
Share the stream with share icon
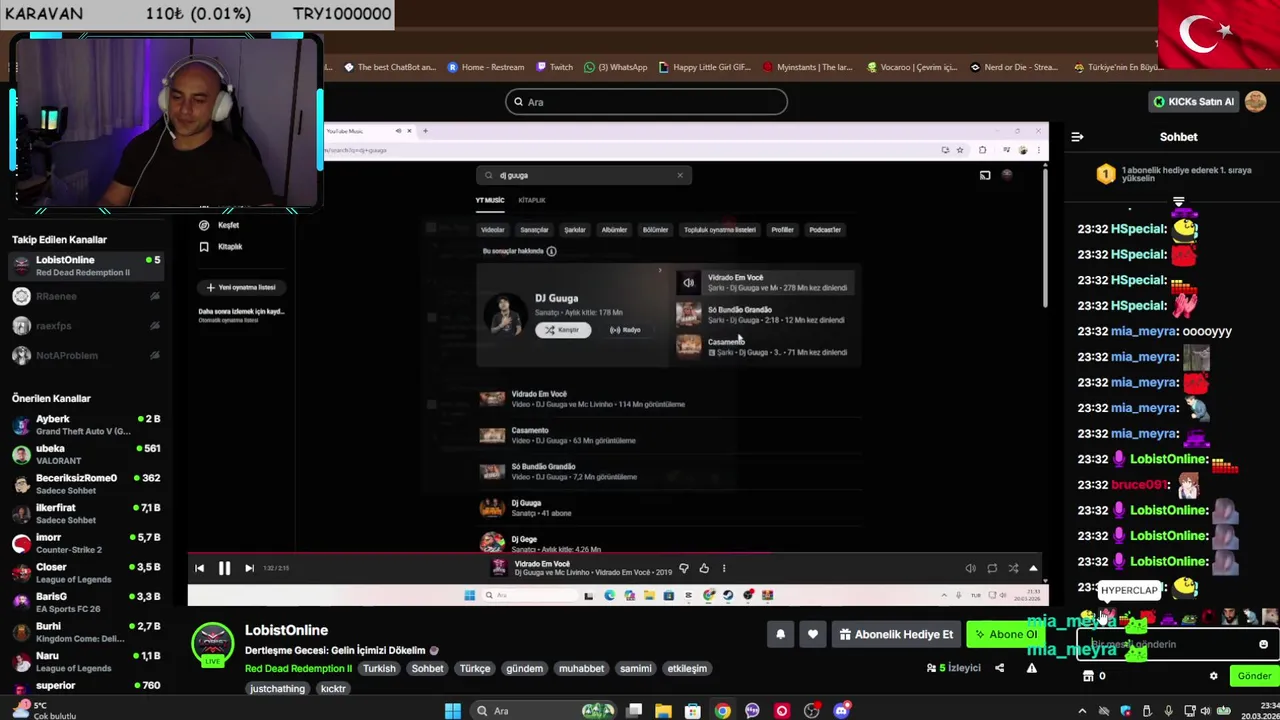(x=999, y=668)
